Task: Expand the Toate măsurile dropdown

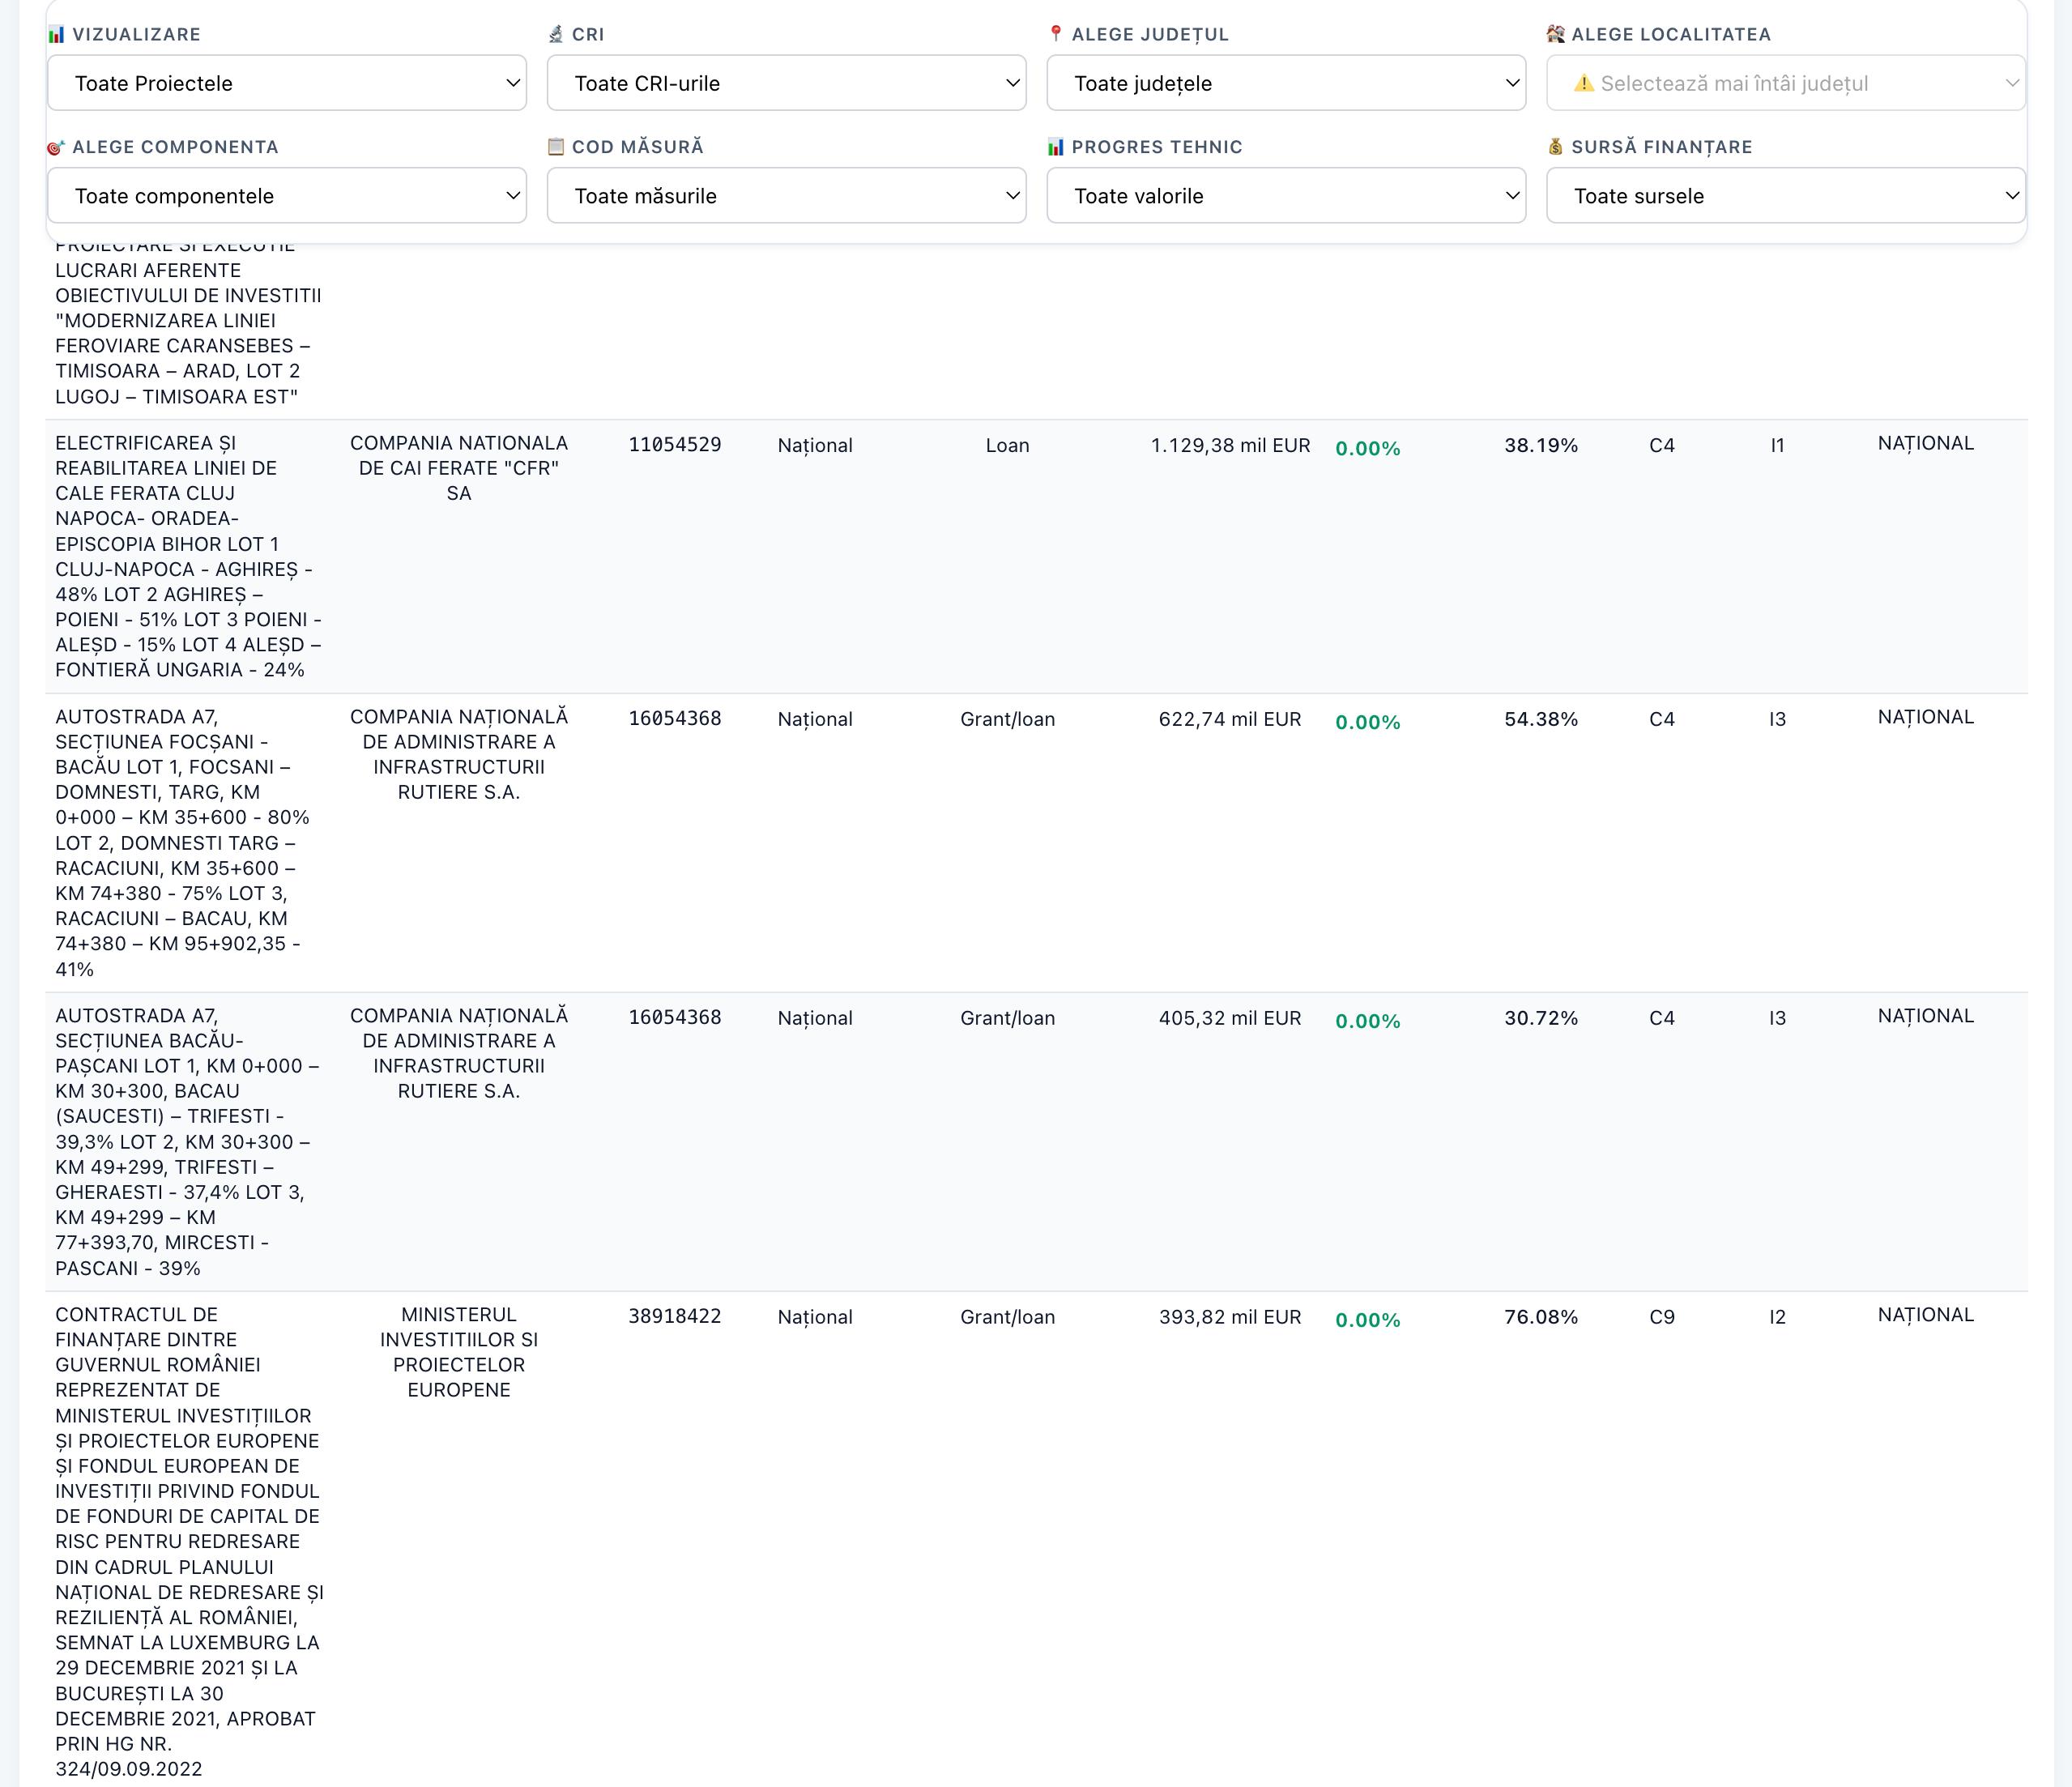Action: tap(787, 196)
